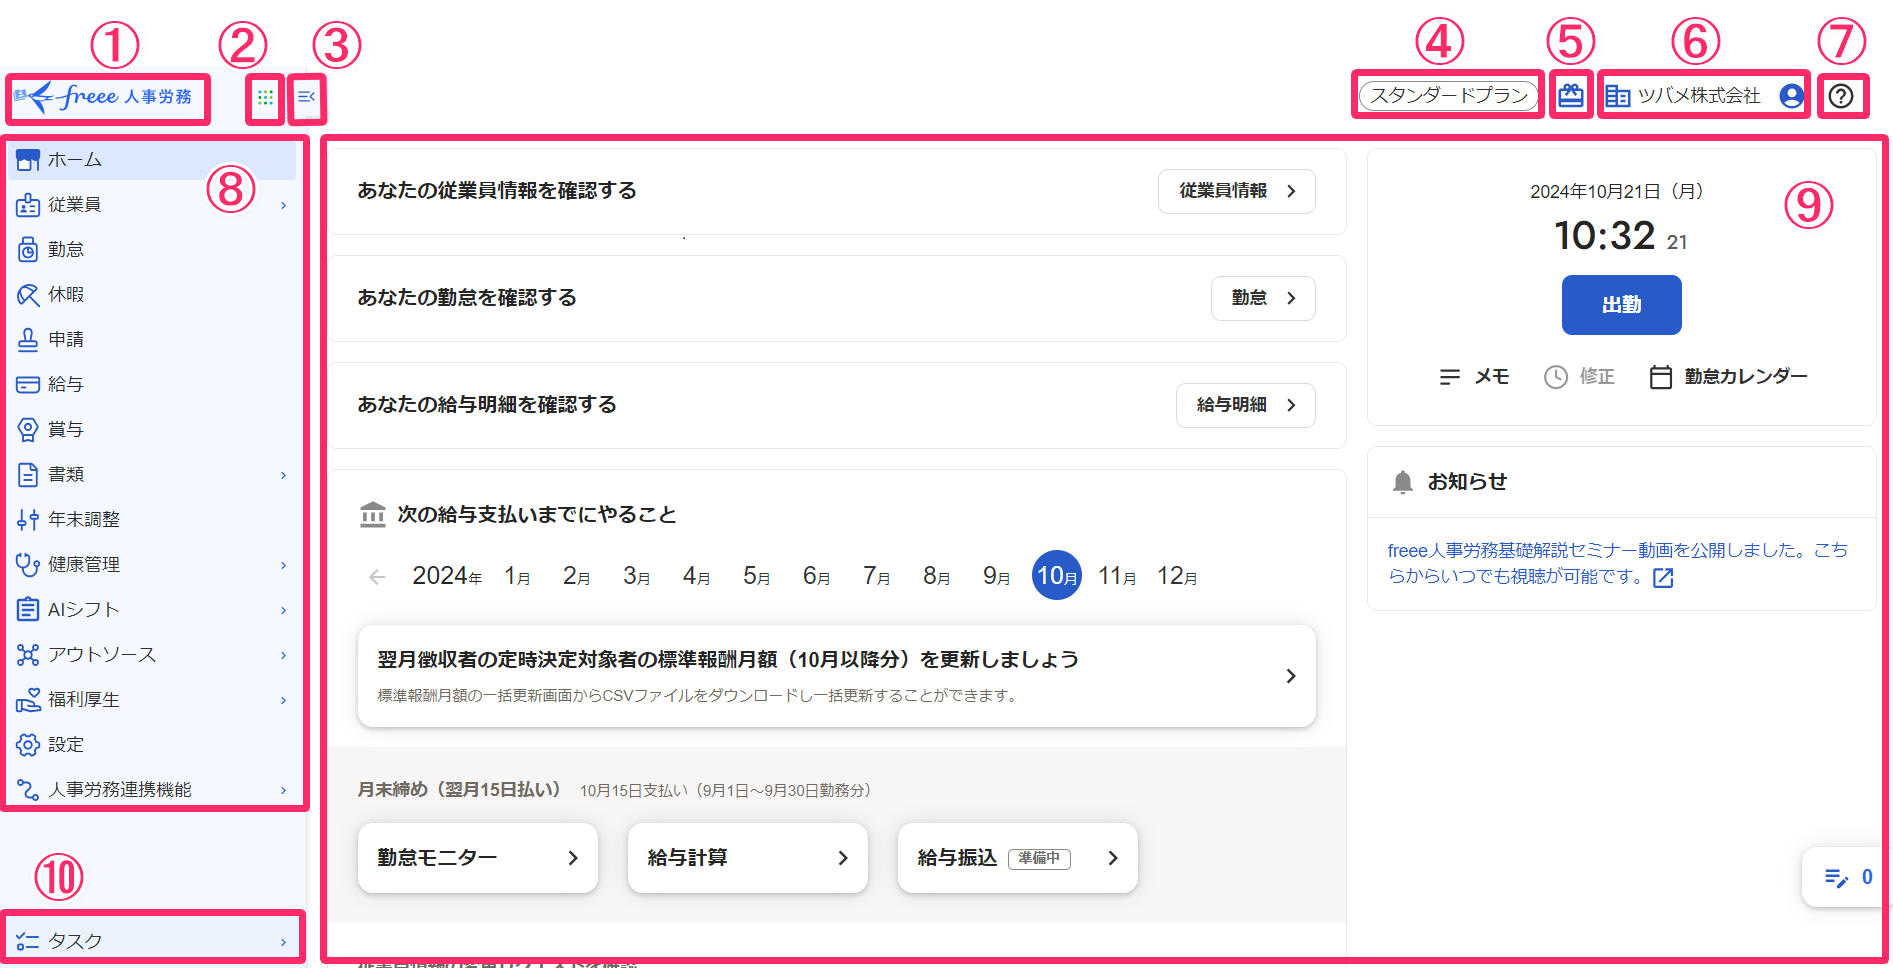Open the 勤怠モニター card
1893x968 pixels.
[x=478, y=858]
